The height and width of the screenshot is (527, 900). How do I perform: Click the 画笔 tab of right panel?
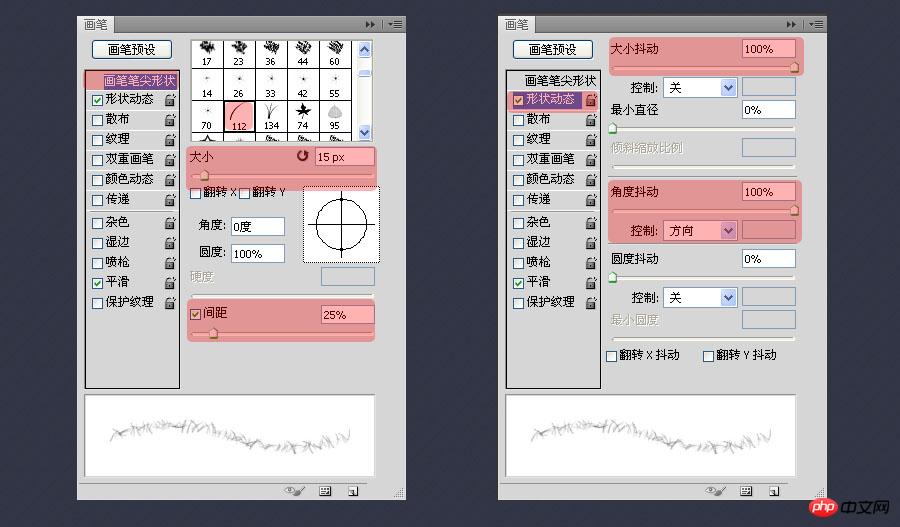click(x=517, y=24)
